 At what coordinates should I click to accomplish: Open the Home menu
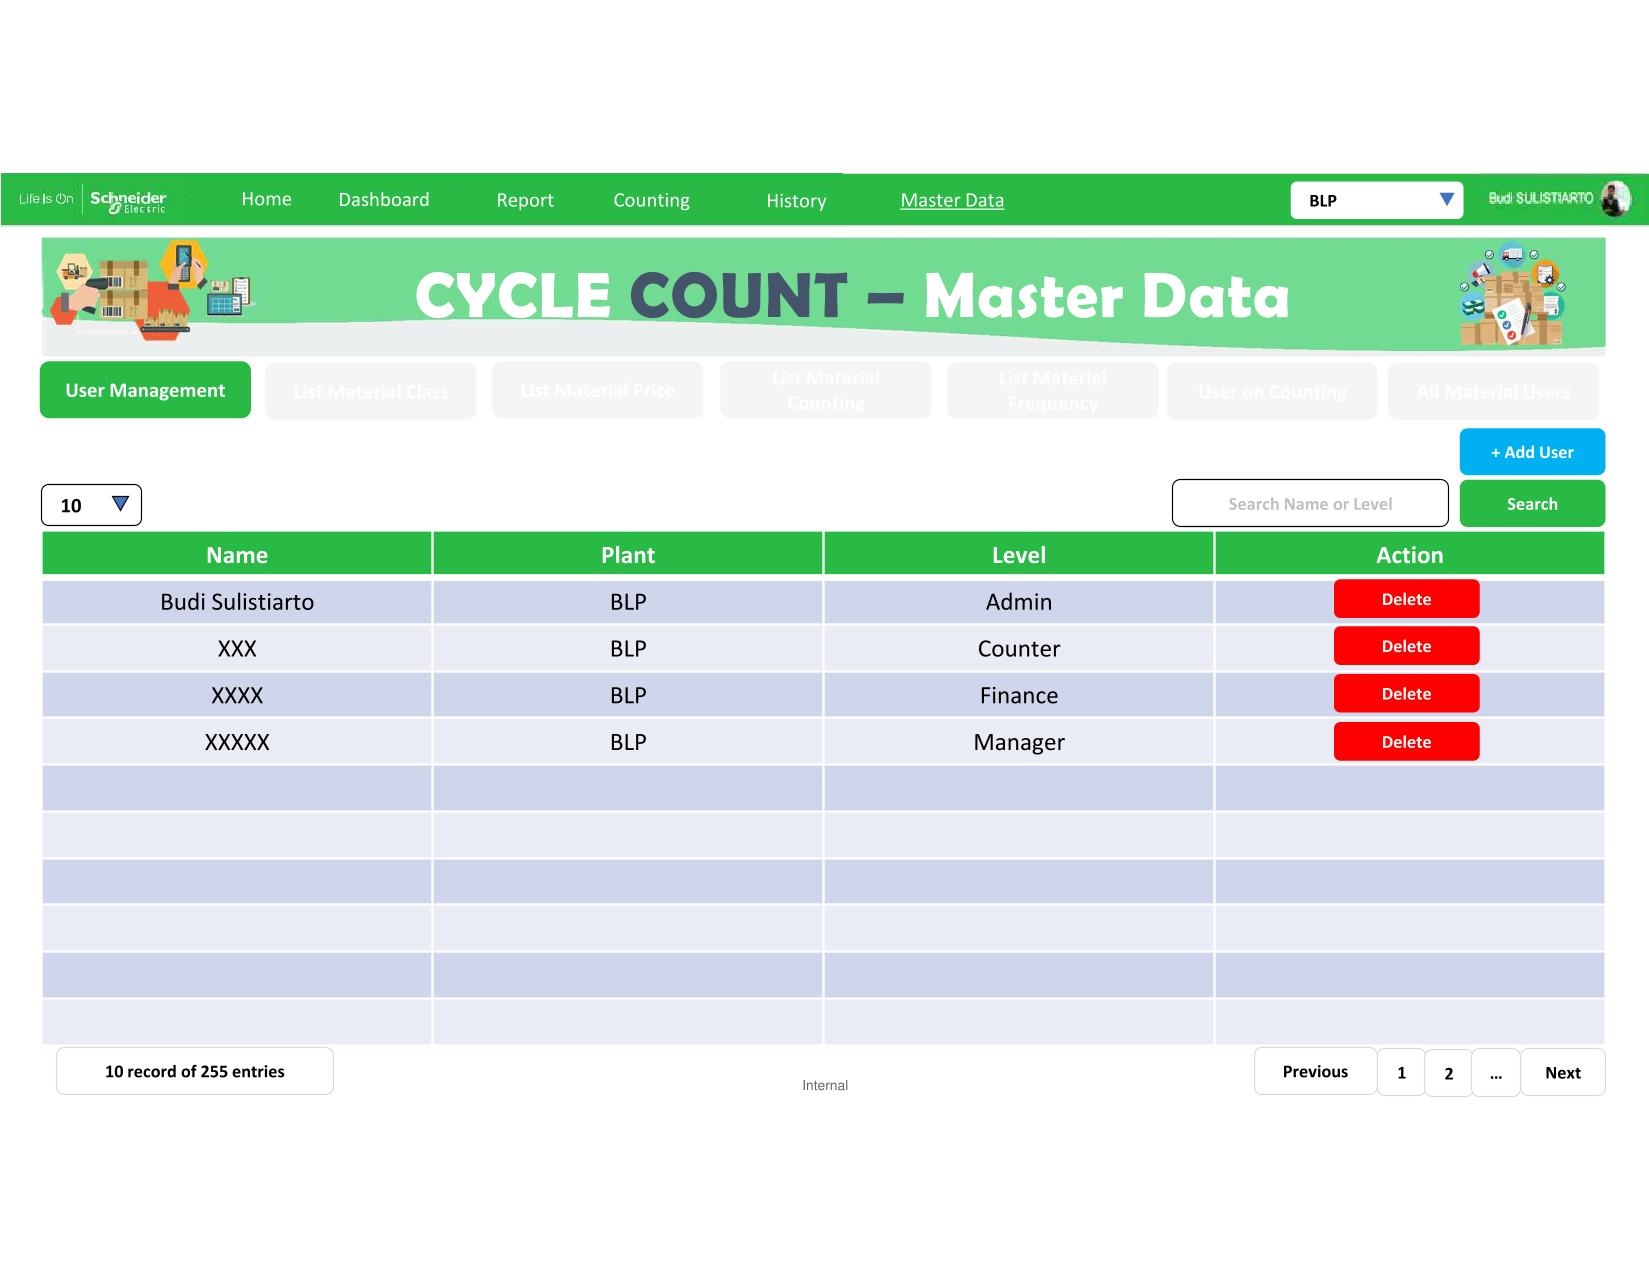[266, 199]
